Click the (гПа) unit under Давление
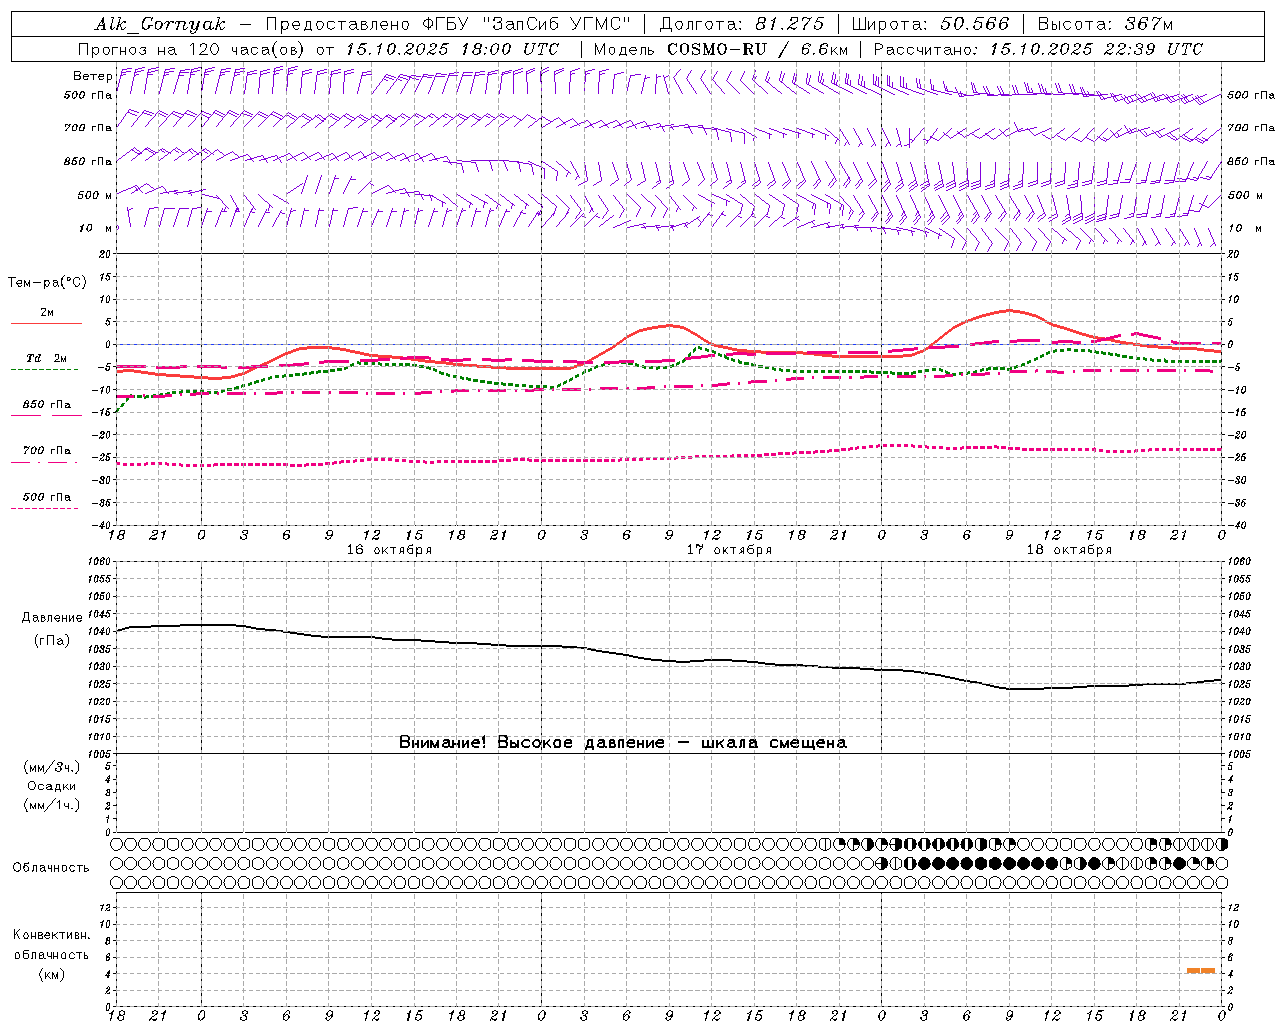Screen dimensions: 1280x1024 [x=52, y=640]
